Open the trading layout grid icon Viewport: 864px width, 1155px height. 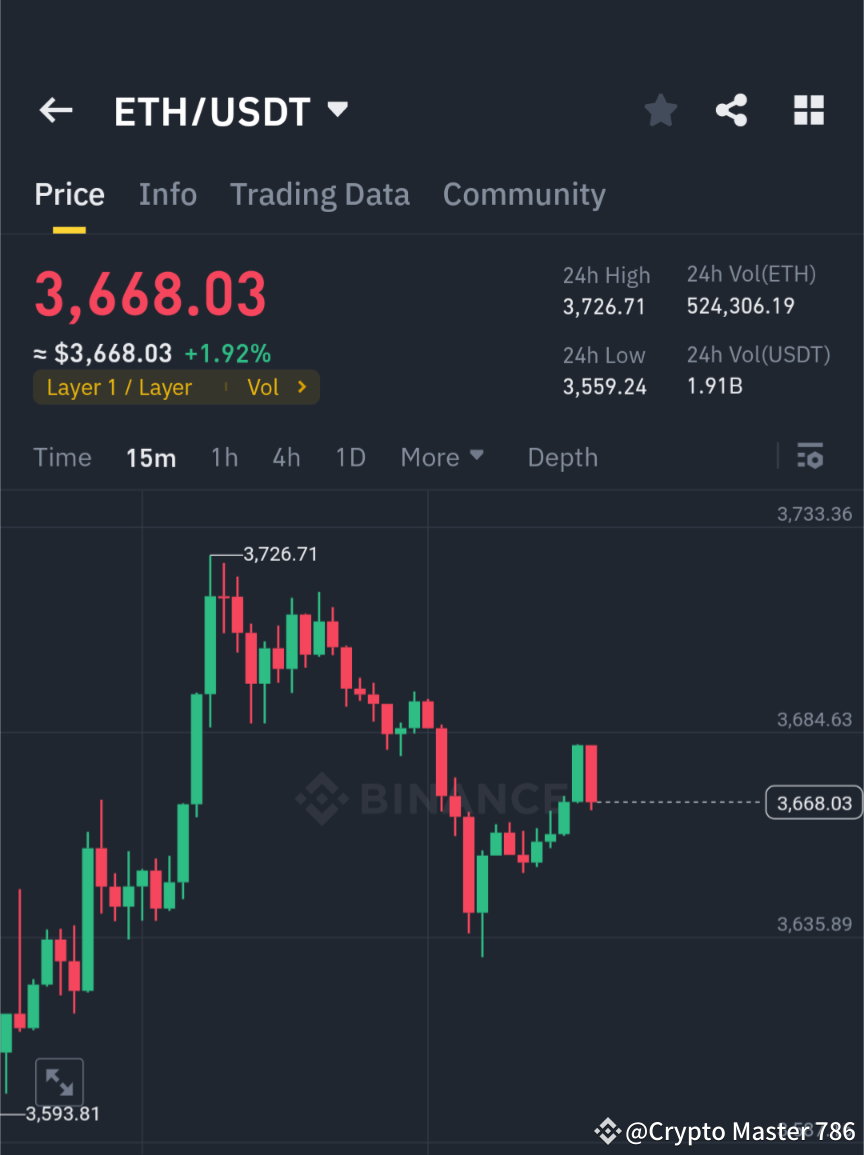(808, 110)
